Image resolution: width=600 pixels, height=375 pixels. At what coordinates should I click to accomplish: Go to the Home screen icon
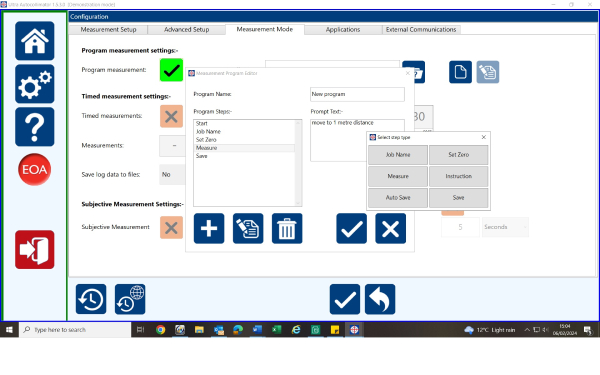point(34,41)
